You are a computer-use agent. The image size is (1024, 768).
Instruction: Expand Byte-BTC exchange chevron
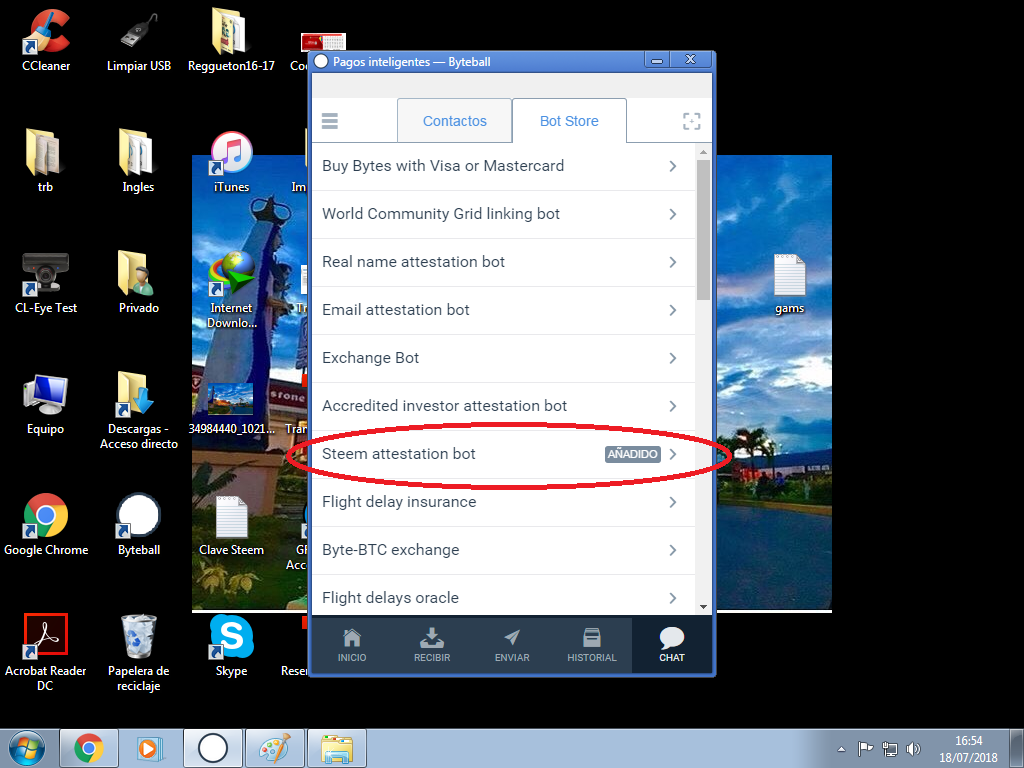[x=673, y=550]
